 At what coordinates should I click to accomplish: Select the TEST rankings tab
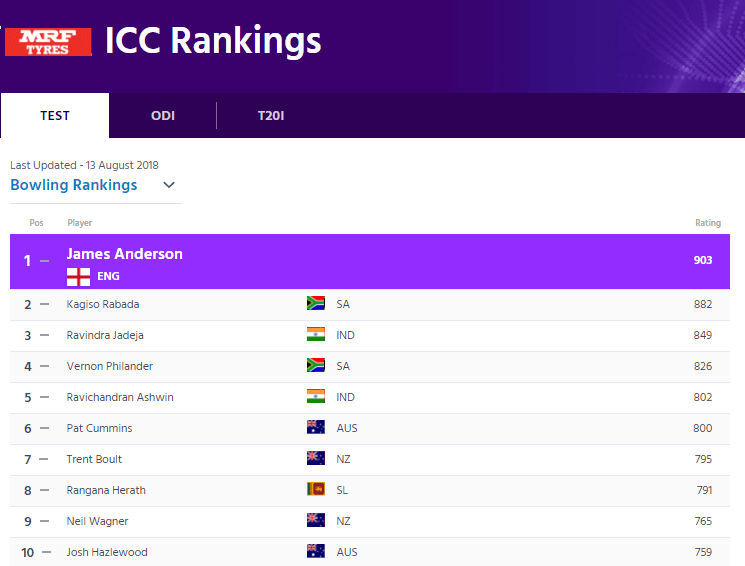click(x=55, y=116)
